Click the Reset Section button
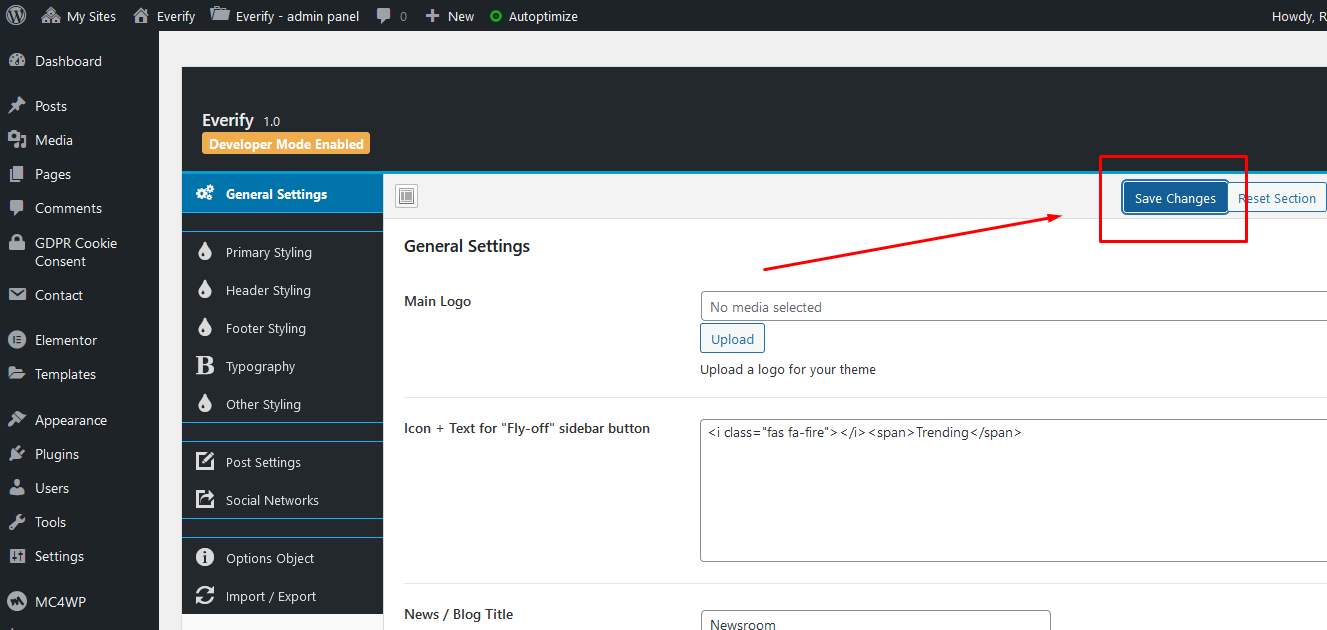This screenshot has height=630, width=1327. coord(1277,198)
